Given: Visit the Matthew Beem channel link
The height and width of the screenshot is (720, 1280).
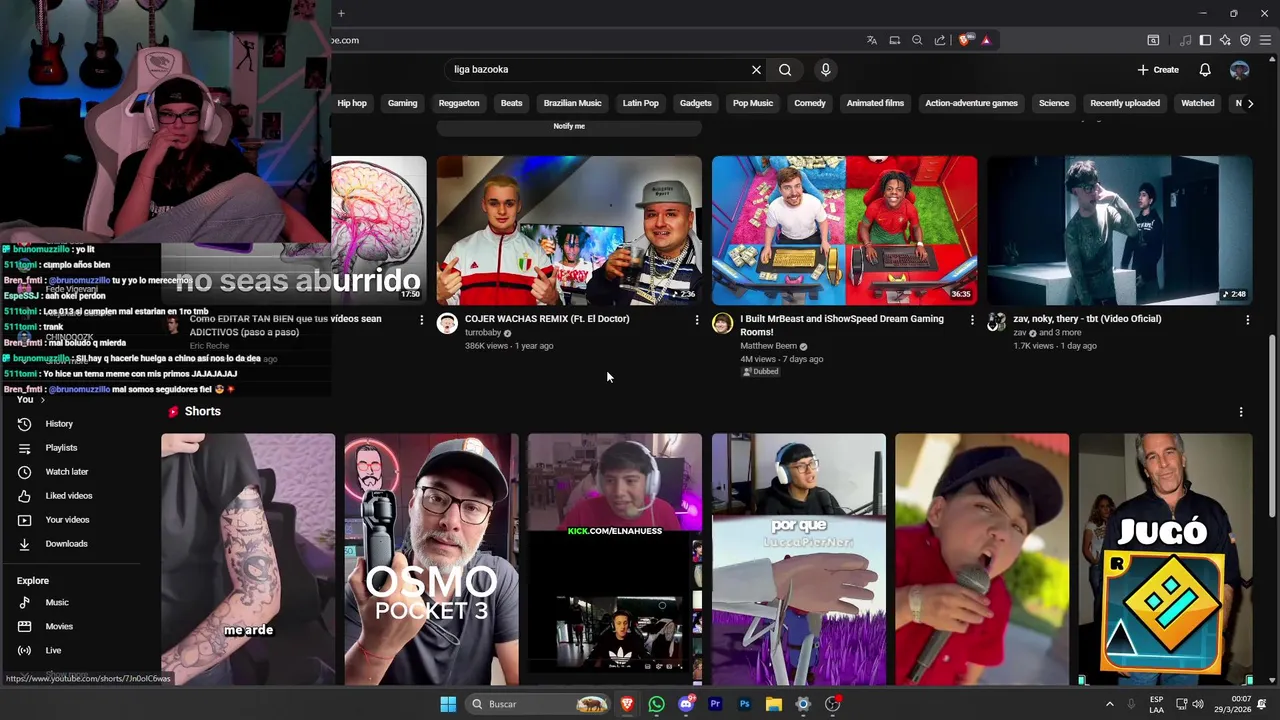Looking at the screenshot, I should [768, 346].
